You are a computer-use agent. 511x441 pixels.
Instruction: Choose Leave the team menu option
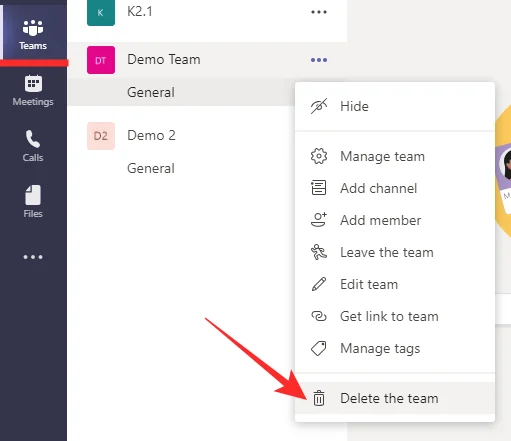[x=395, y=252]
